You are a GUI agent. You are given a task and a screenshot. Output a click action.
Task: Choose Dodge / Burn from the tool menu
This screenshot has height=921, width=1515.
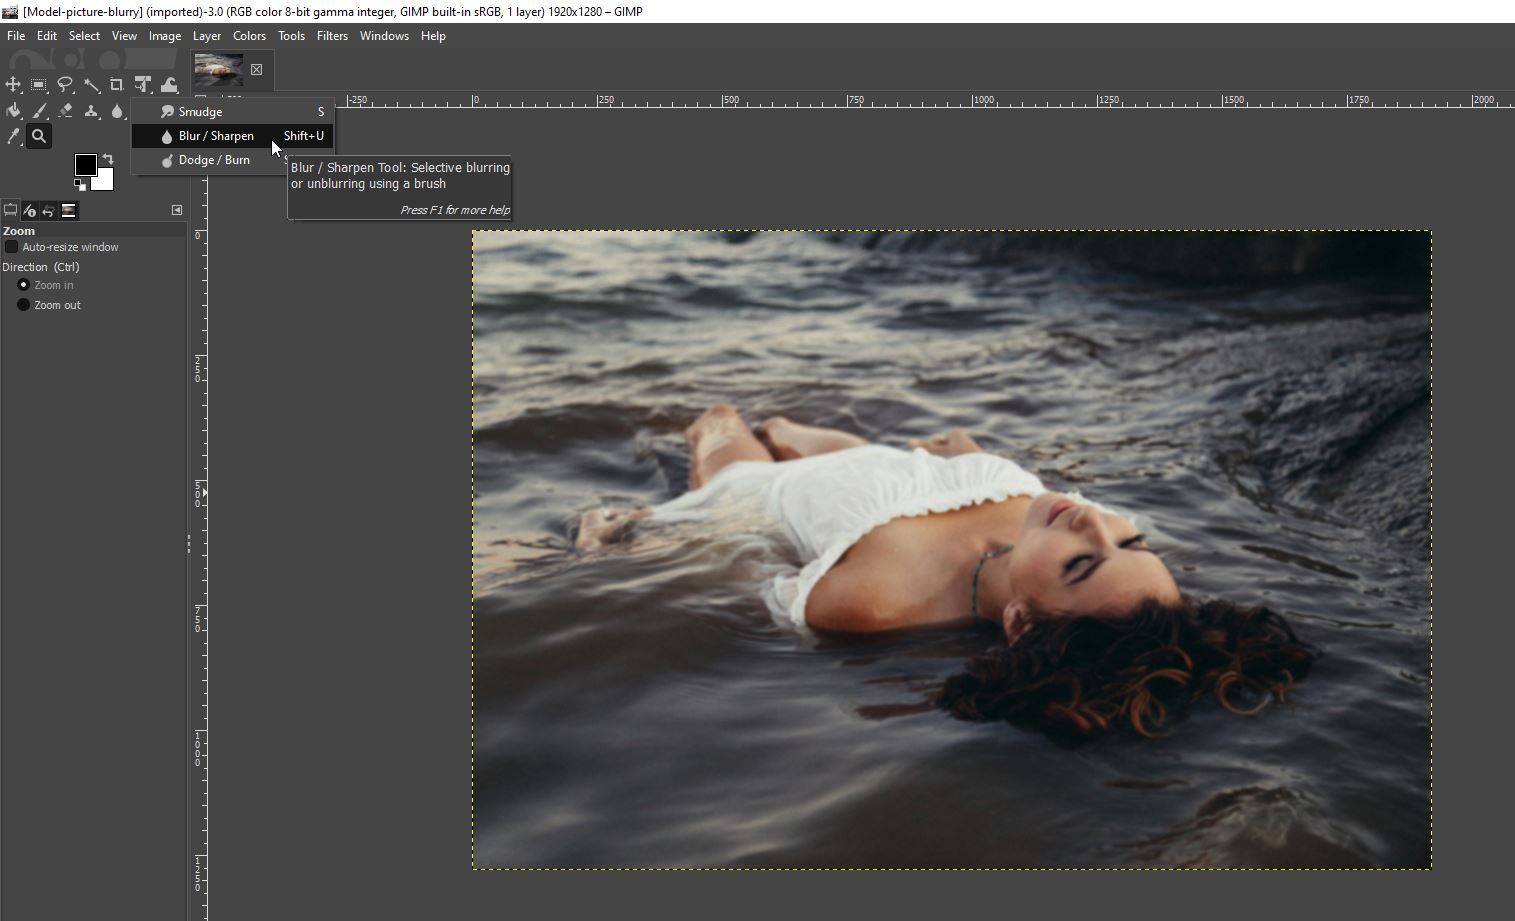(x=214, y=160)
